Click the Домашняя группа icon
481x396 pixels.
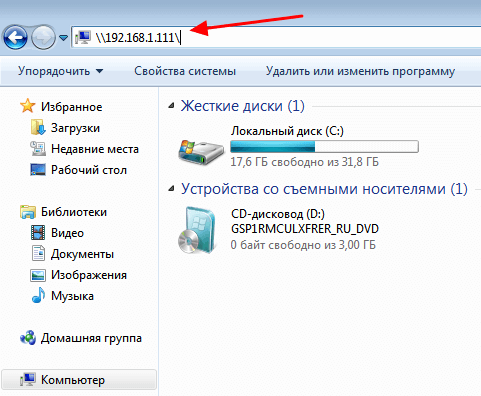point(28,338)
